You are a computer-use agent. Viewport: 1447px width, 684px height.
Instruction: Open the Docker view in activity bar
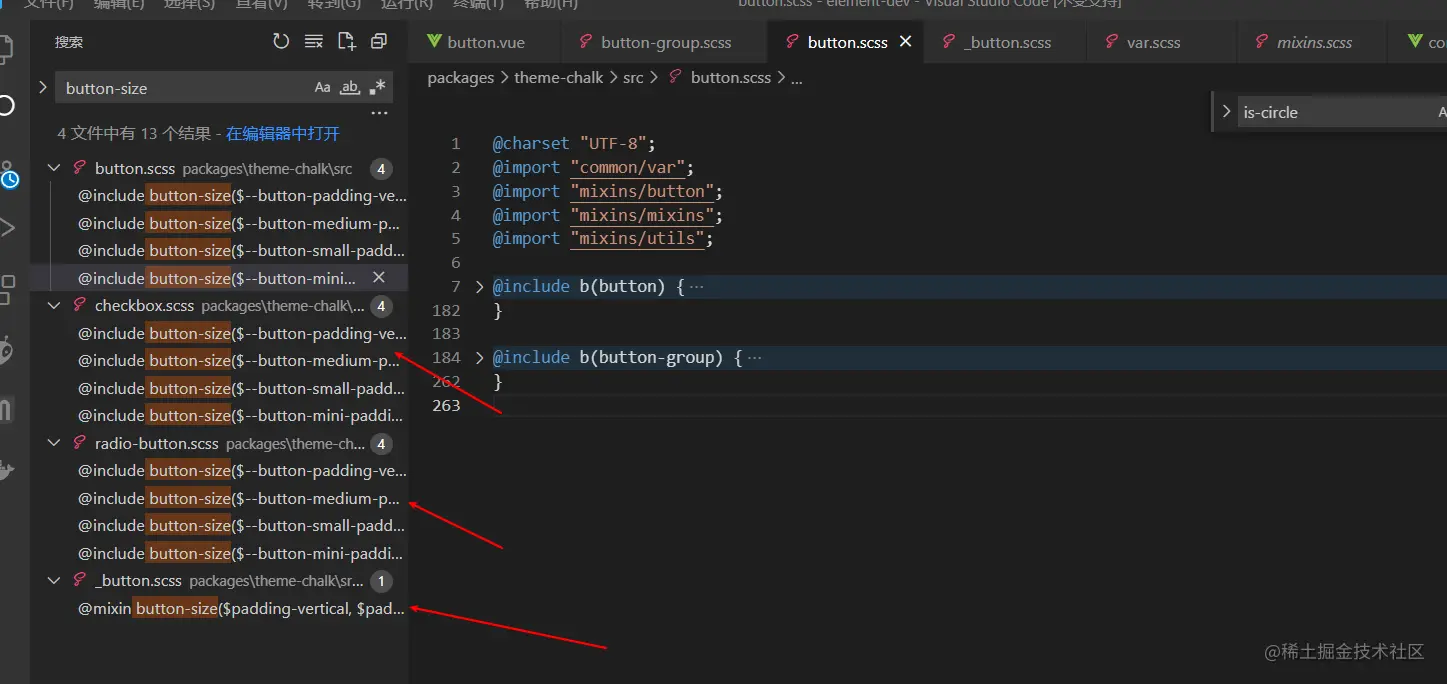point(8,469)
